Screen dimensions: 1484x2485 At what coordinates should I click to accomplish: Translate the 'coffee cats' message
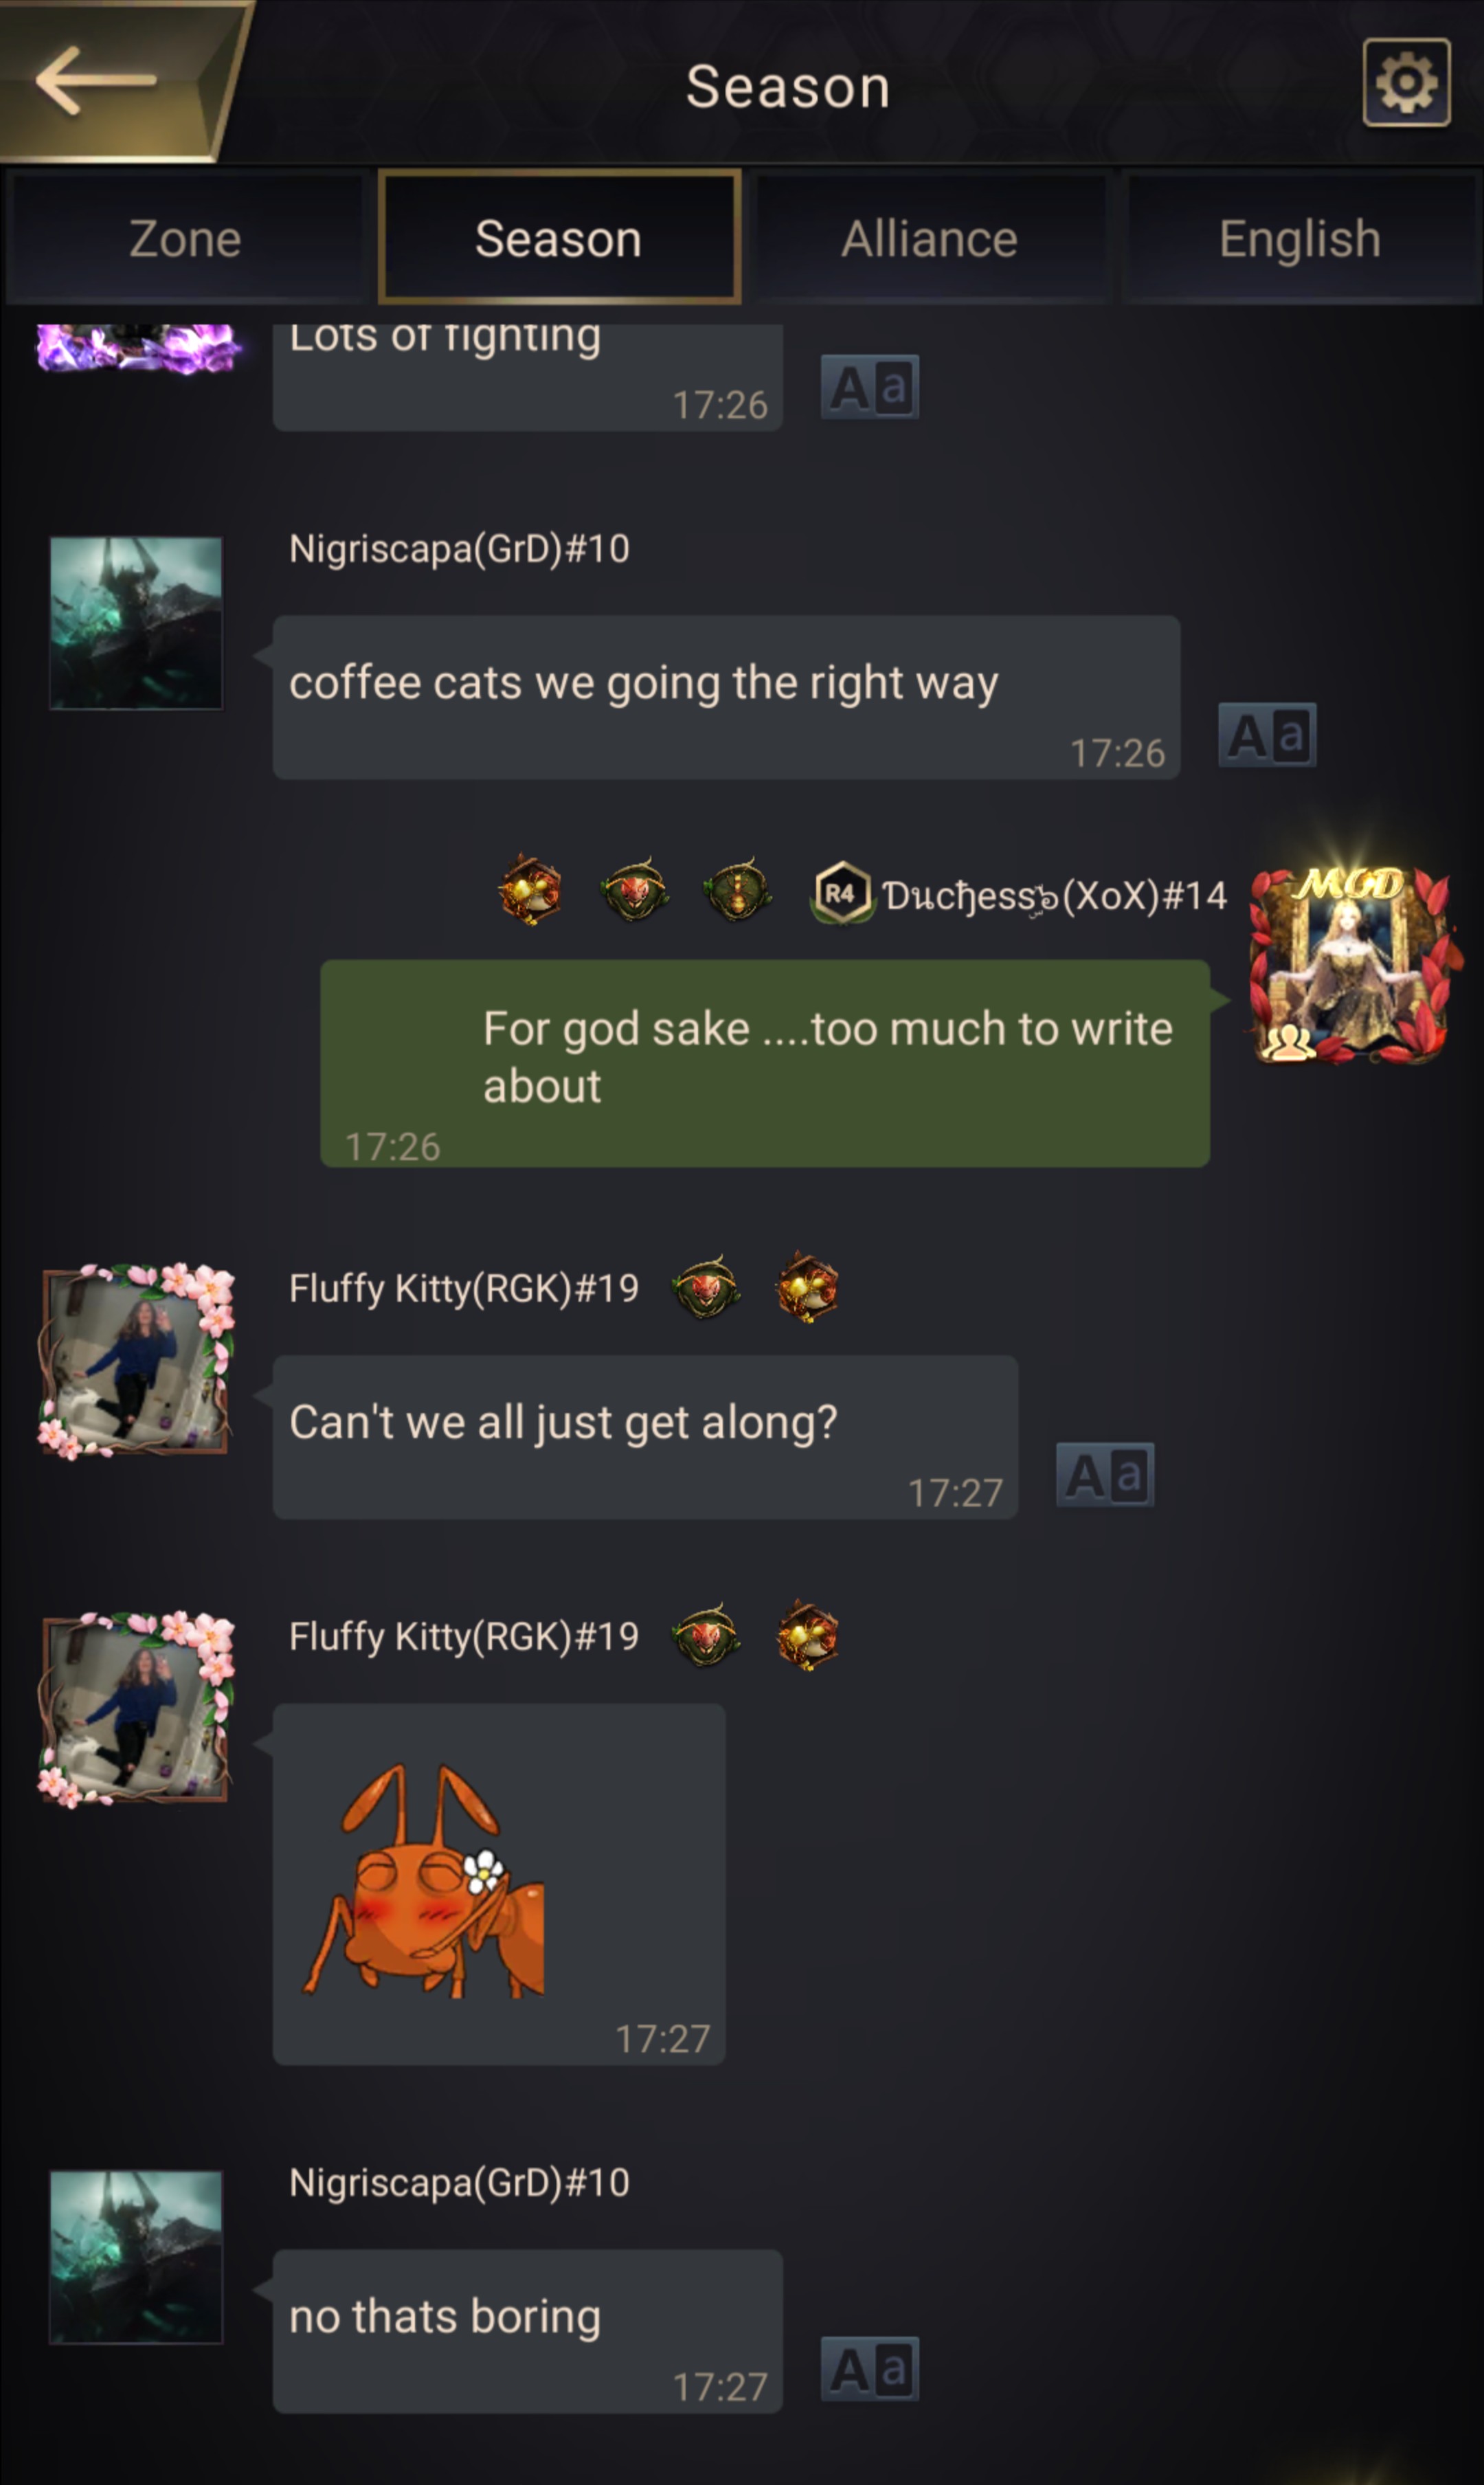(1267, 735)
